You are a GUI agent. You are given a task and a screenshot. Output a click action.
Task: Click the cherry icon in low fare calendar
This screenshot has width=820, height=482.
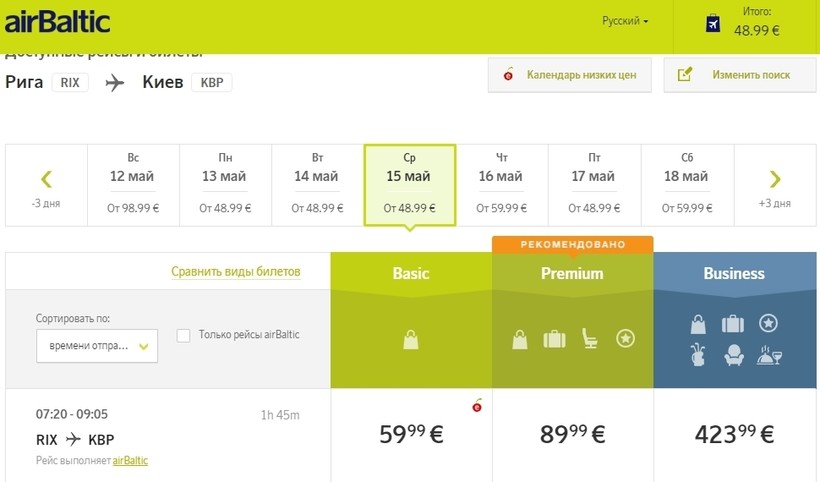tap(508, 75)
